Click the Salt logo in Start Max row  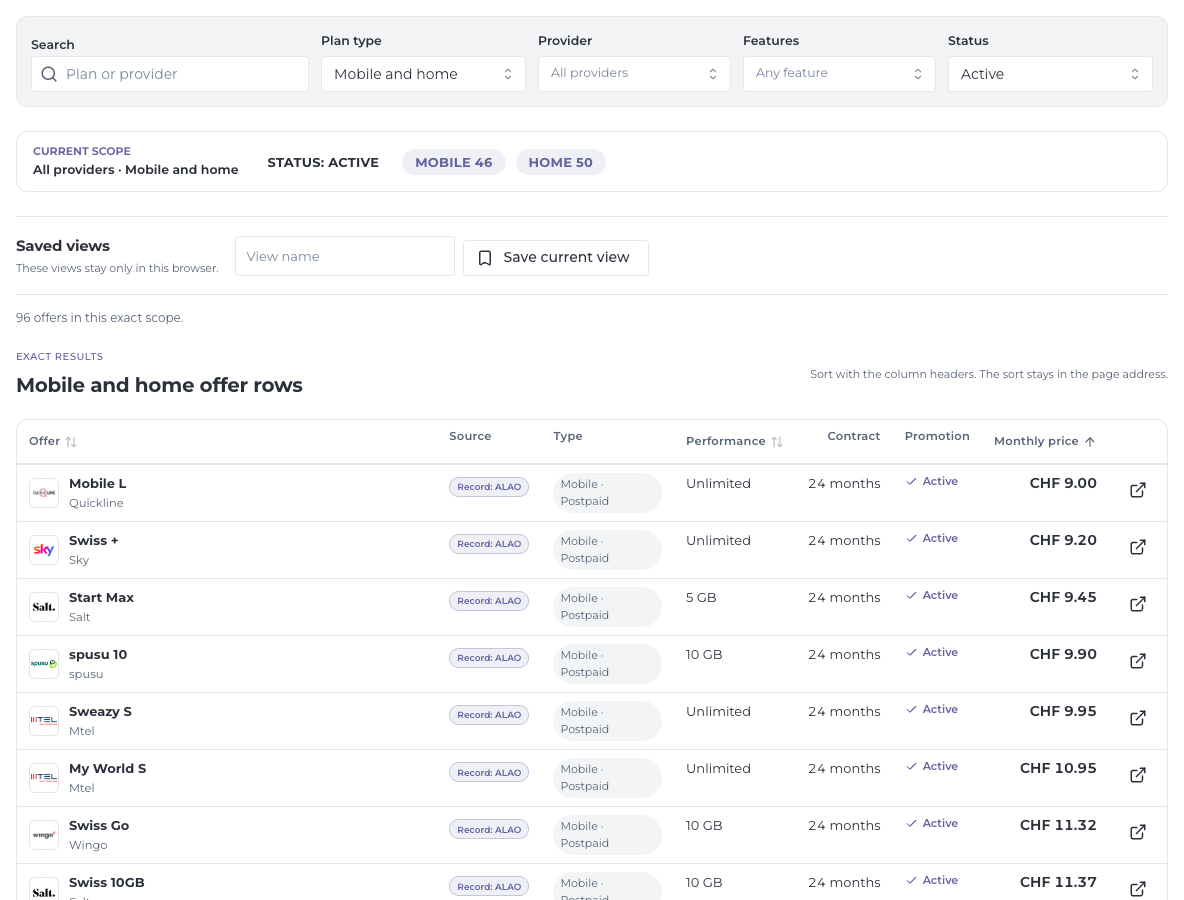pos(44,607)
